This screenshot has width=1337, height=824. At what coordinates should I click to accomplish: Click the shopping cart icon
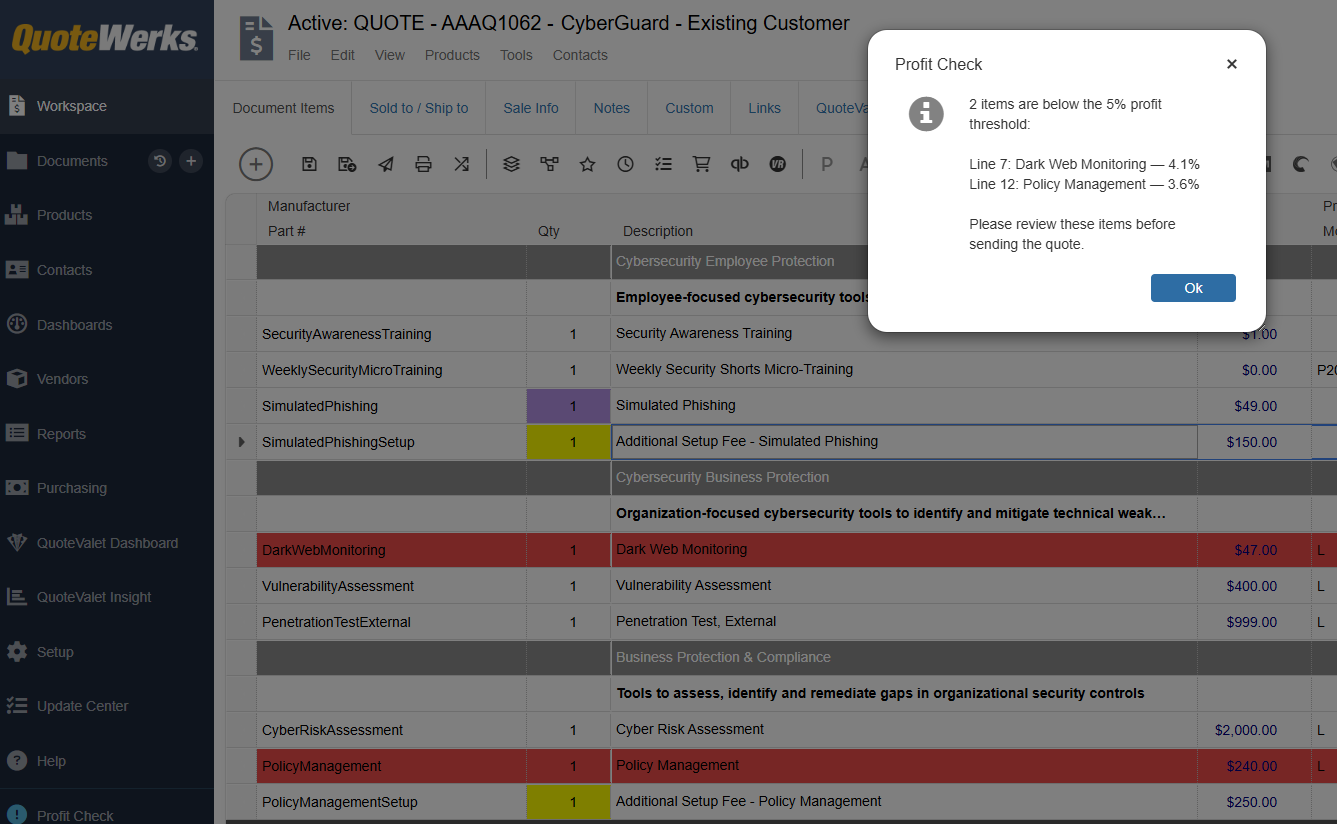coord(701,164)
